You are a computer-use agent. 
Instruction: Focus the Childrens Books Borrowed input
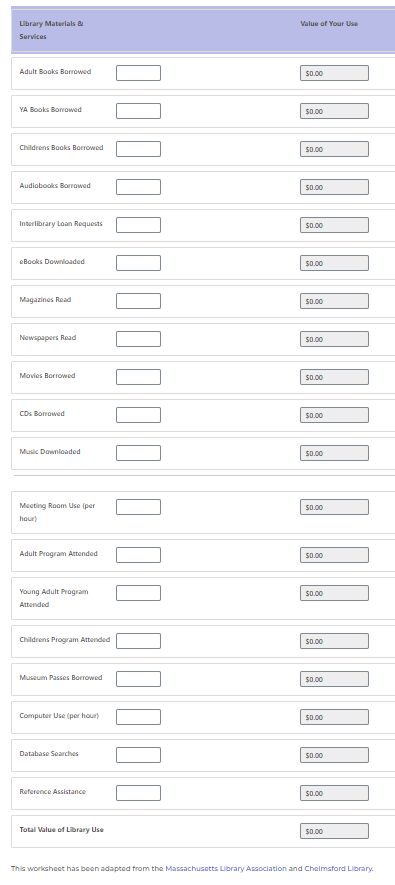coord(138,149)
